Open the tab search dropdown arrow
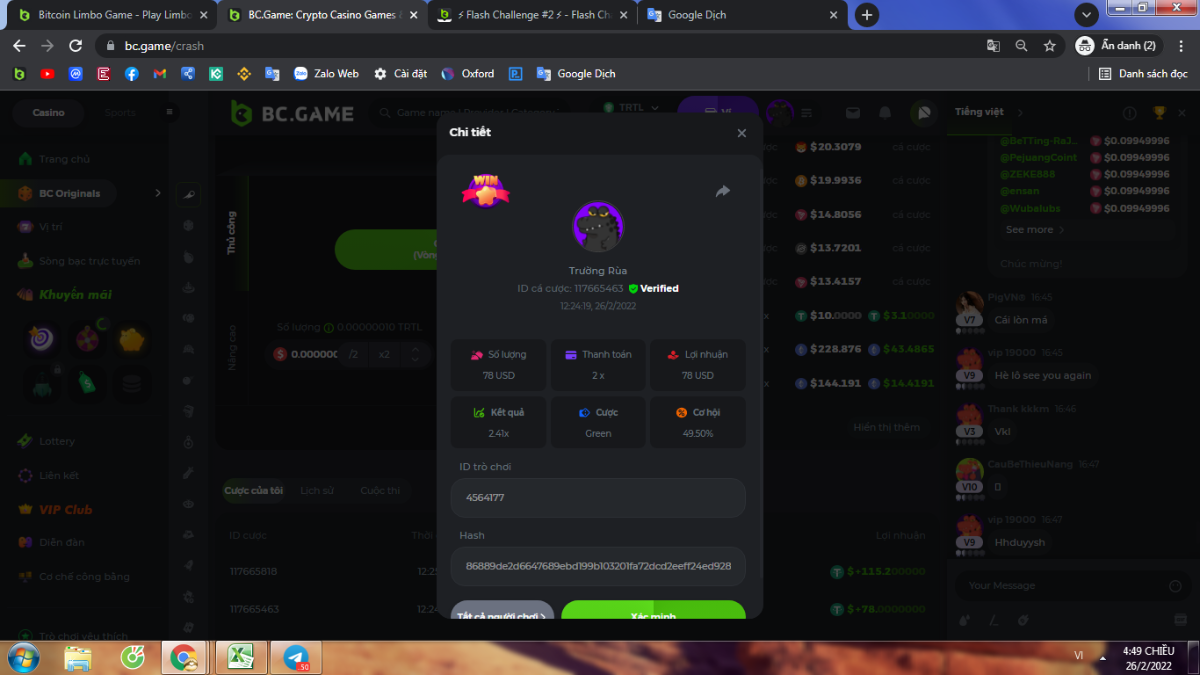1200x675 pixels. pos(1087,15)
